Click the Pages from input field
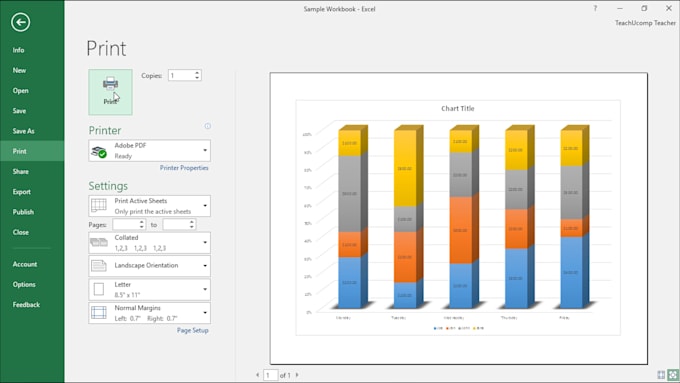 [x=129, y=224]
